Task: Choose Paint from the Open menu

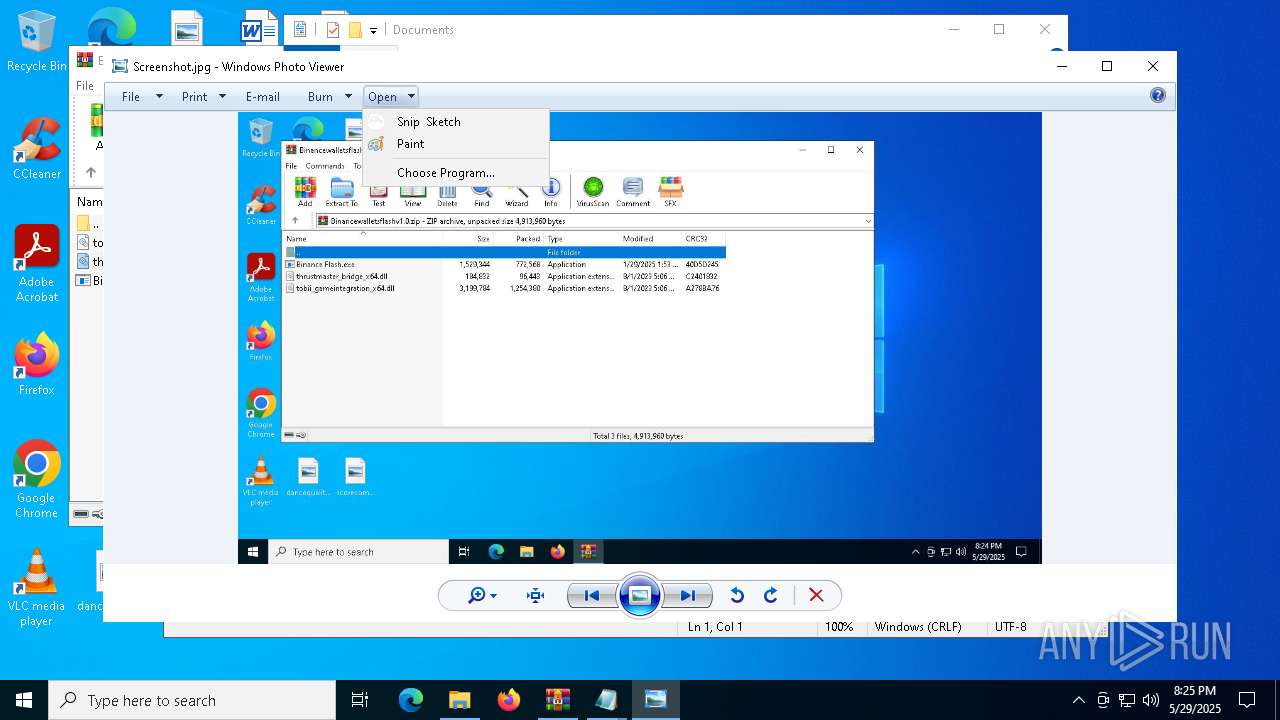Action: [456, 144]
